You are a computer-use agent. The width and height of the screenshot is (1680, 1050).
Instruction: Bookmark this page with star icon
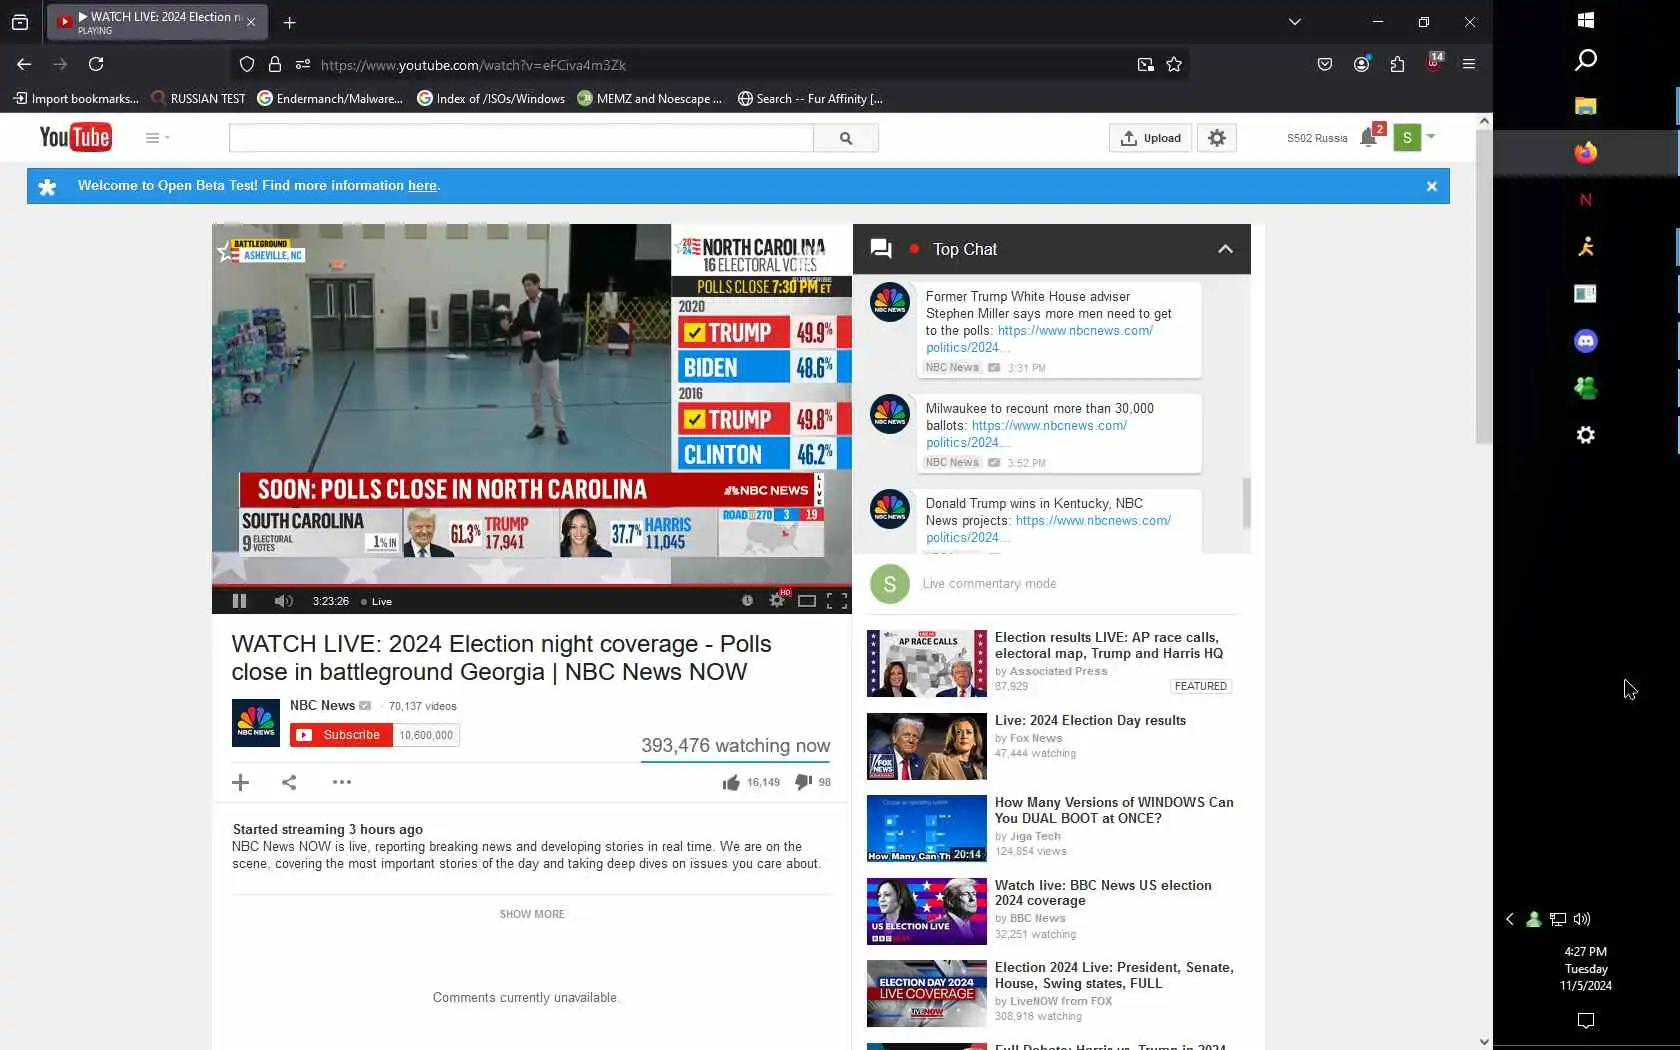click(1174, 65)
